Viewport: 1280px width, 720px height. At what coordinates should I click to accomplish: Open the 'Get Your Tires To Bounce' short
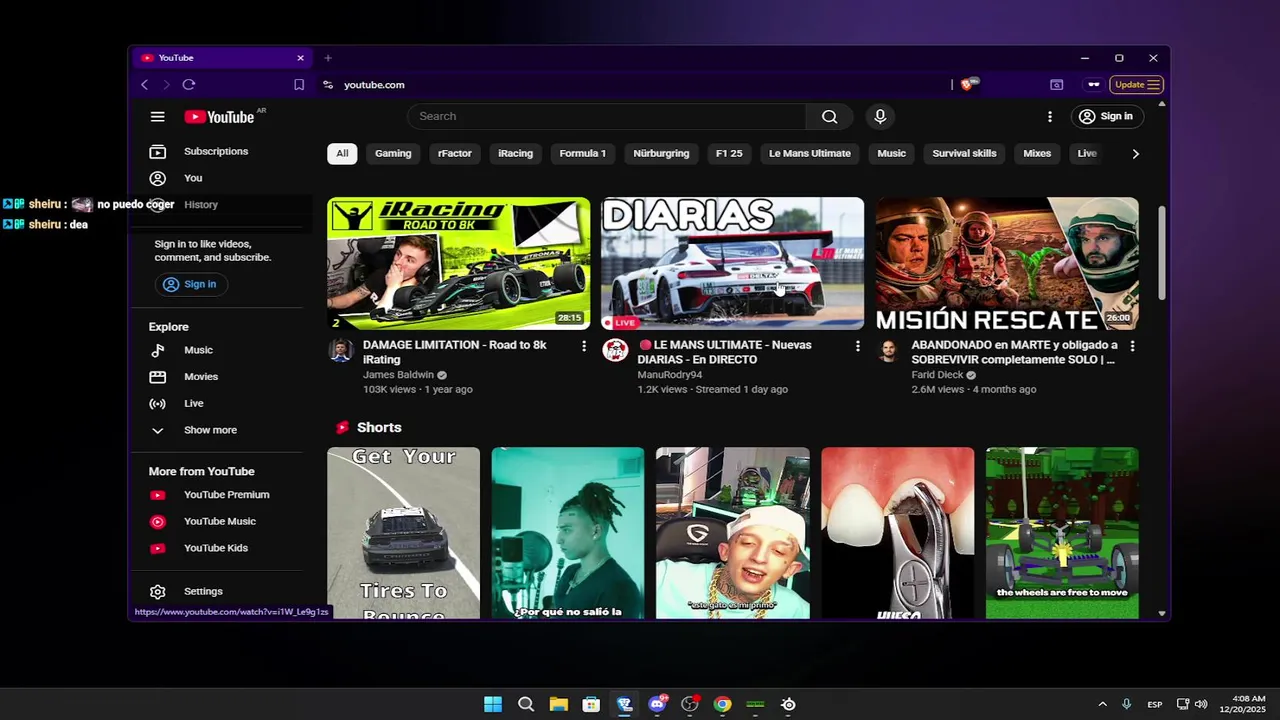404,533
